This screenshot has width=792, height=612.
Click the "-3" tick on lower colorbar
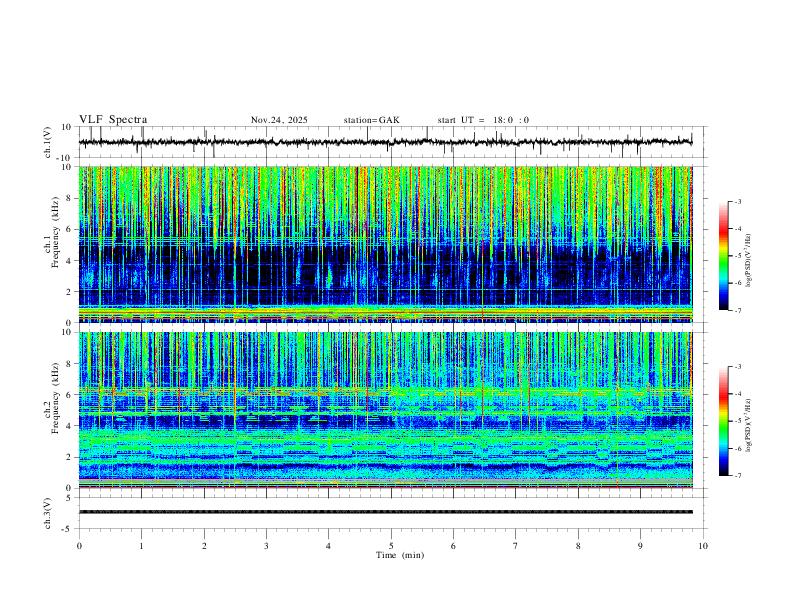(738, 367)
